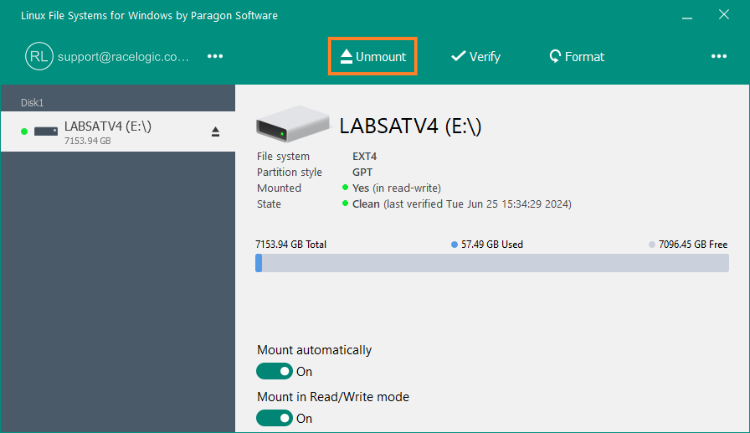750x433 pixels.
Task: Click the Verify button
Action: tap(475, 56)
